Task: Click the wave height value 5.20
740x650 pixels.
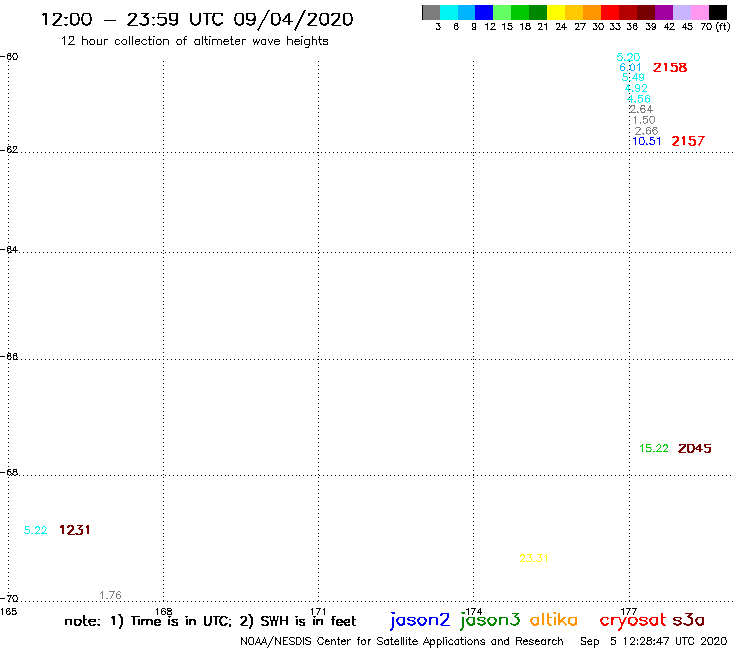Action: (628, 57)
